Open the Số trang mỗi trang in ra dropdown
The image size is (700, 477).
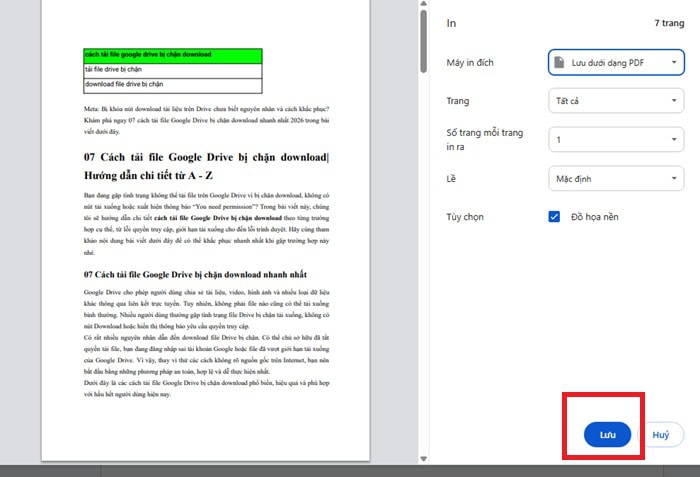point(616,140)
